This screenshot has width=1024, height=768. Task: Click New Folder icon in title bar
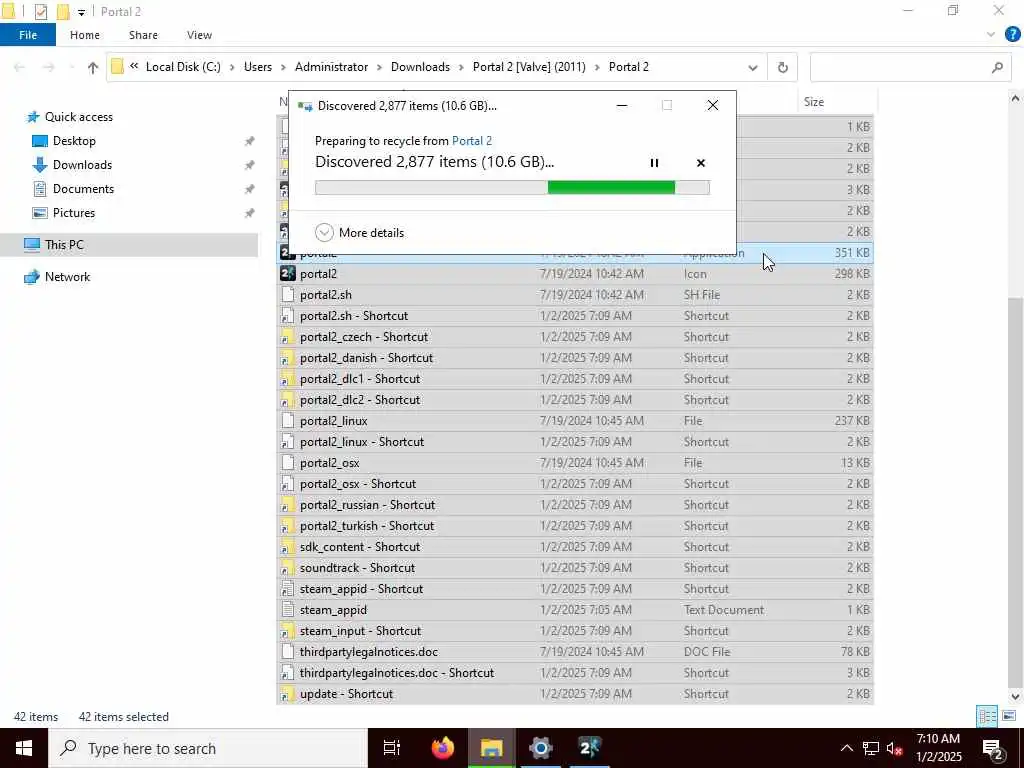click(63, 12)
